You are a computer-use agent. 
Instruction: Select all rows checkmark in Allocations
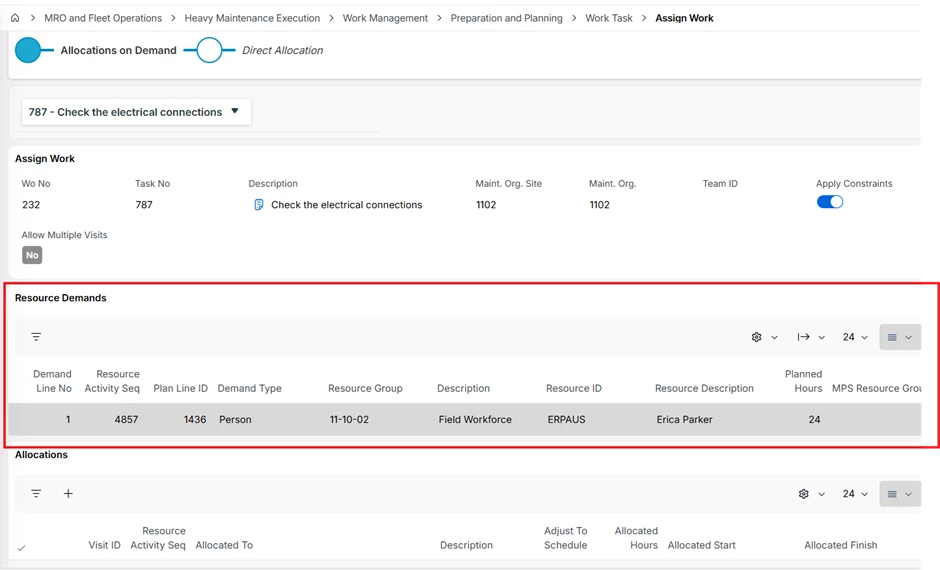22,547
